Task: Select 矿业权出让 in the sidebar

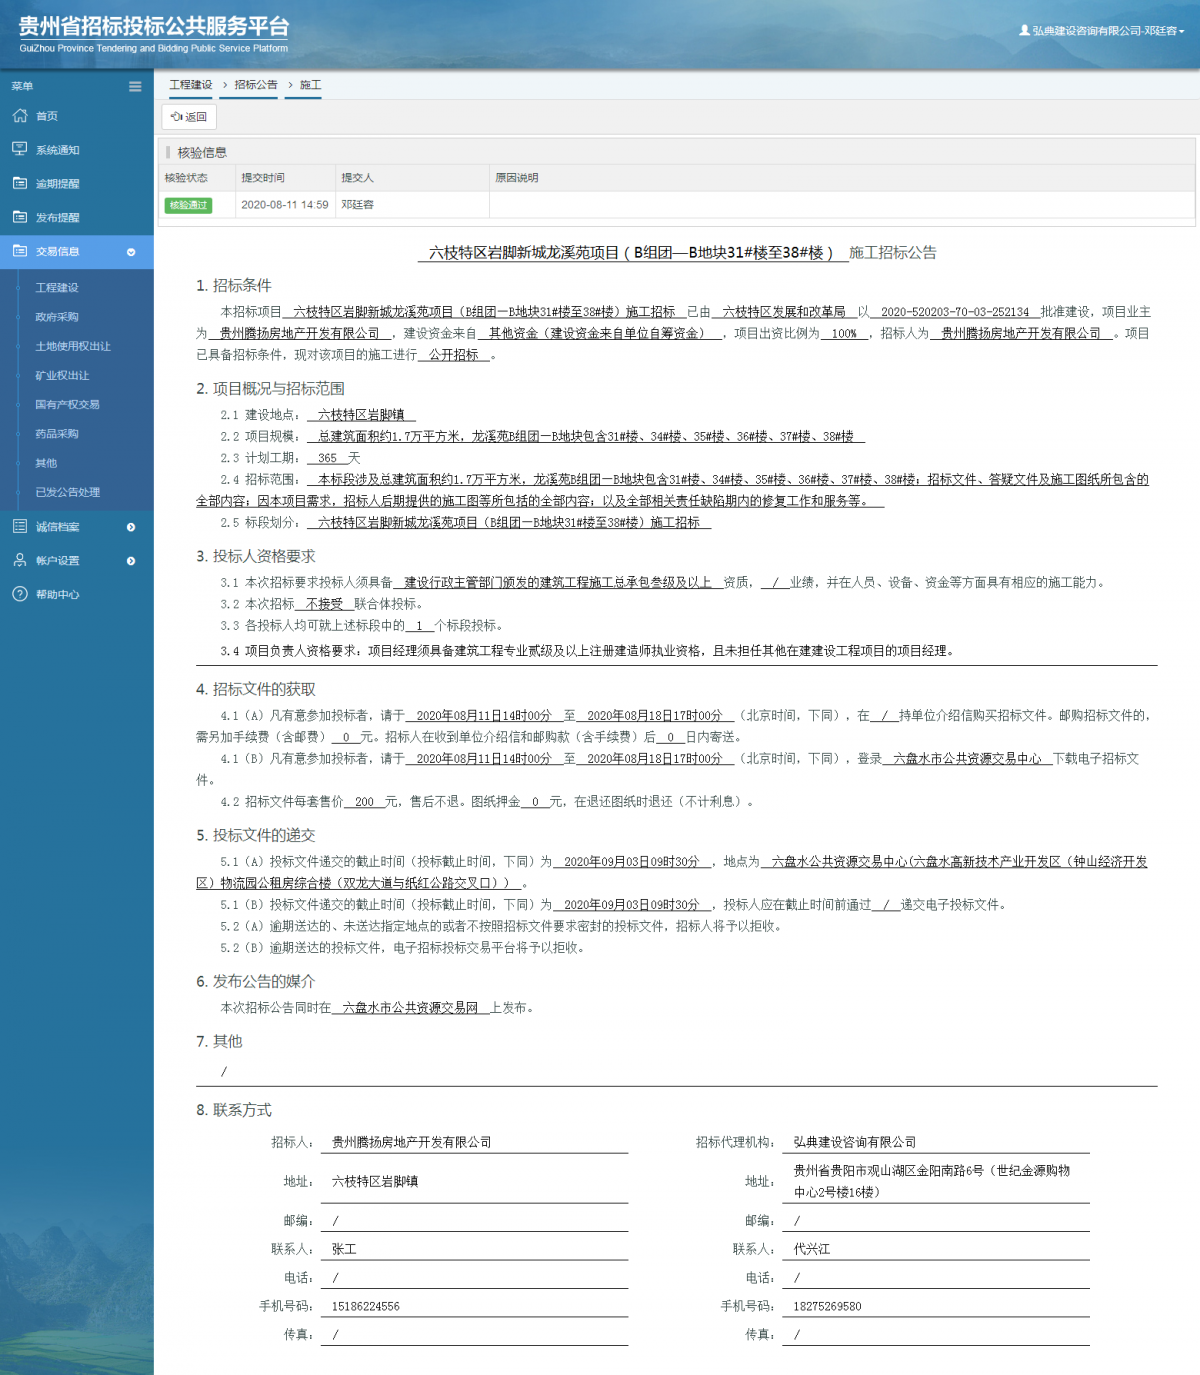Action: [59, 375]
